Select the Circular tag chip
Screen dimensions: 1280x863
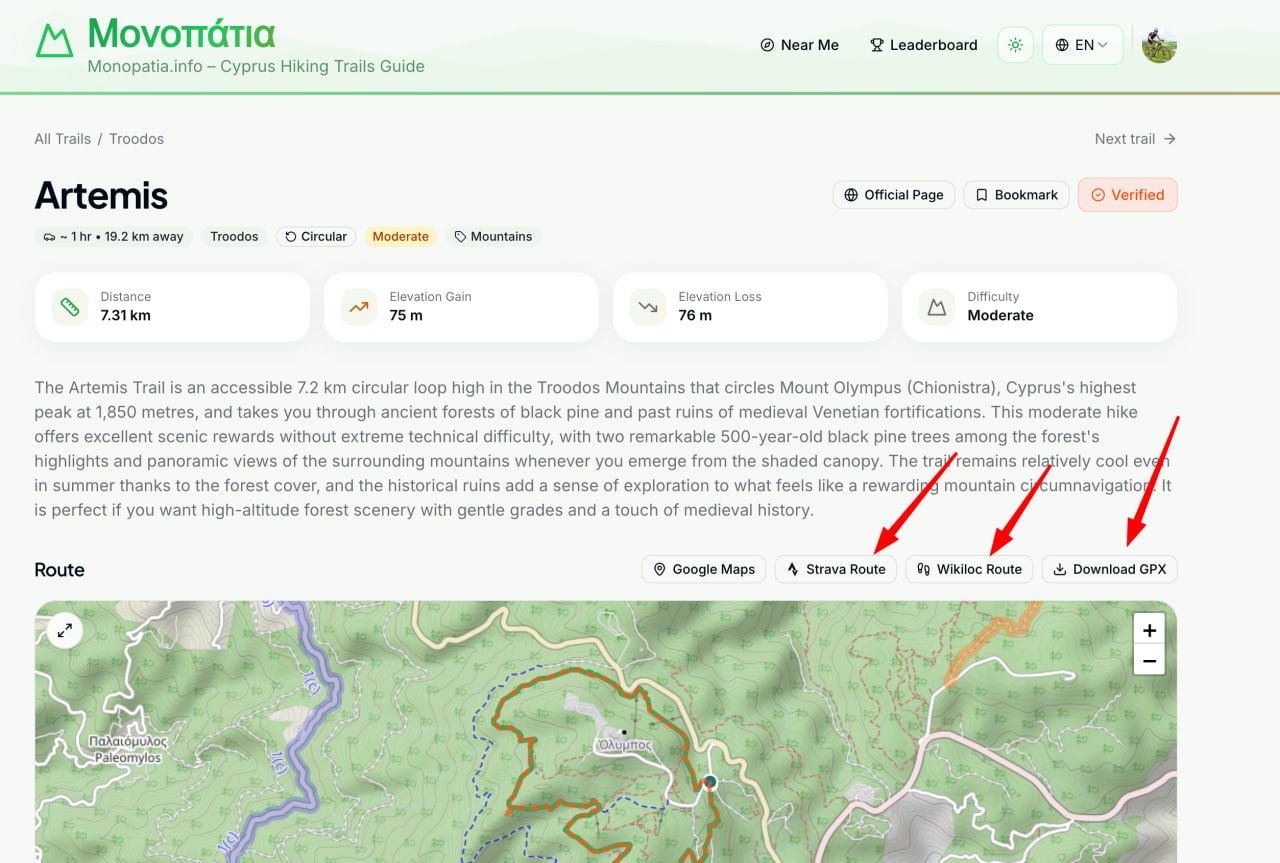click(316, 237)
